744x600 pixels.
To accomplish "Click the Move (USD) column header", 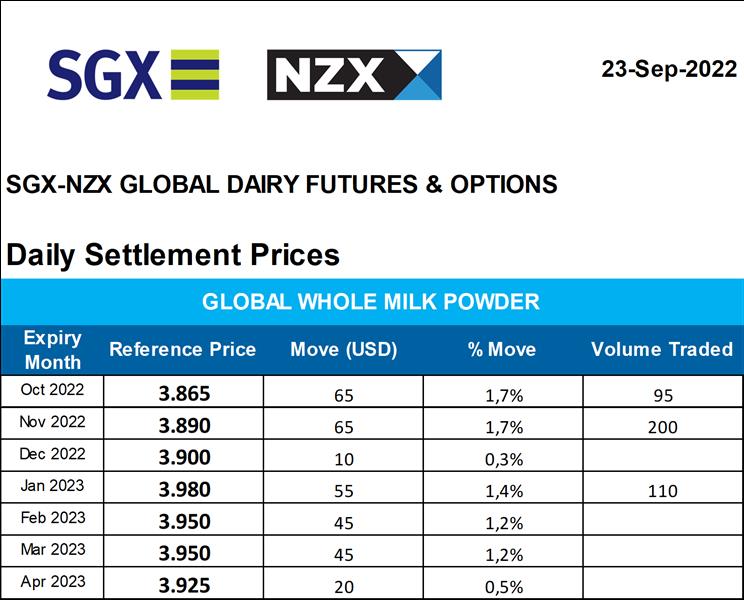I will click(344, 349).
